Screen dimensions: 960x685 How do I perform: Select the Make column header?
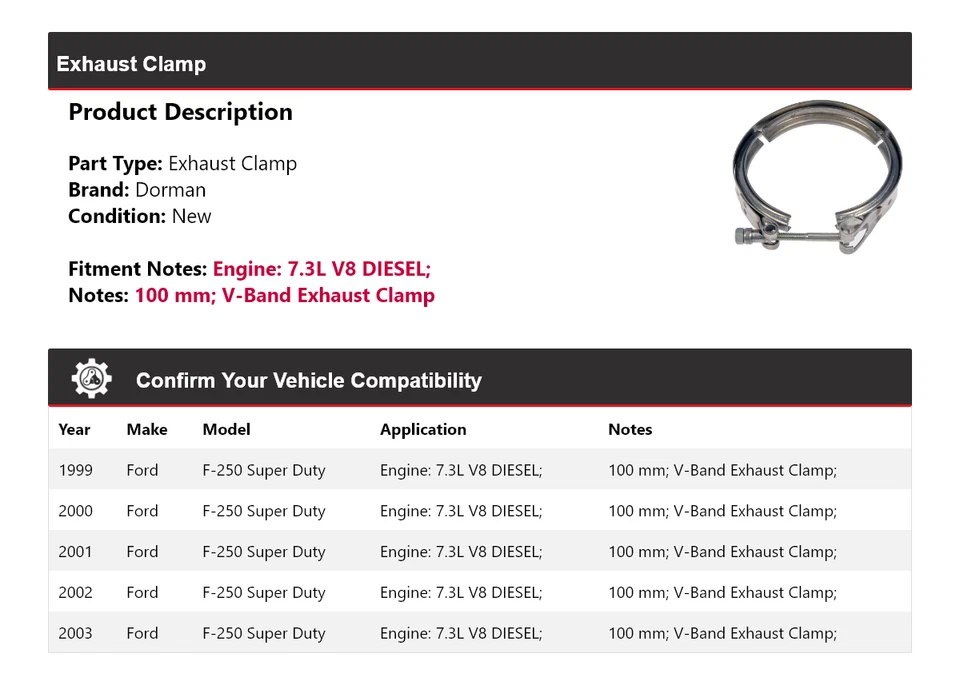pyautogui.click(x=147, y=429)
